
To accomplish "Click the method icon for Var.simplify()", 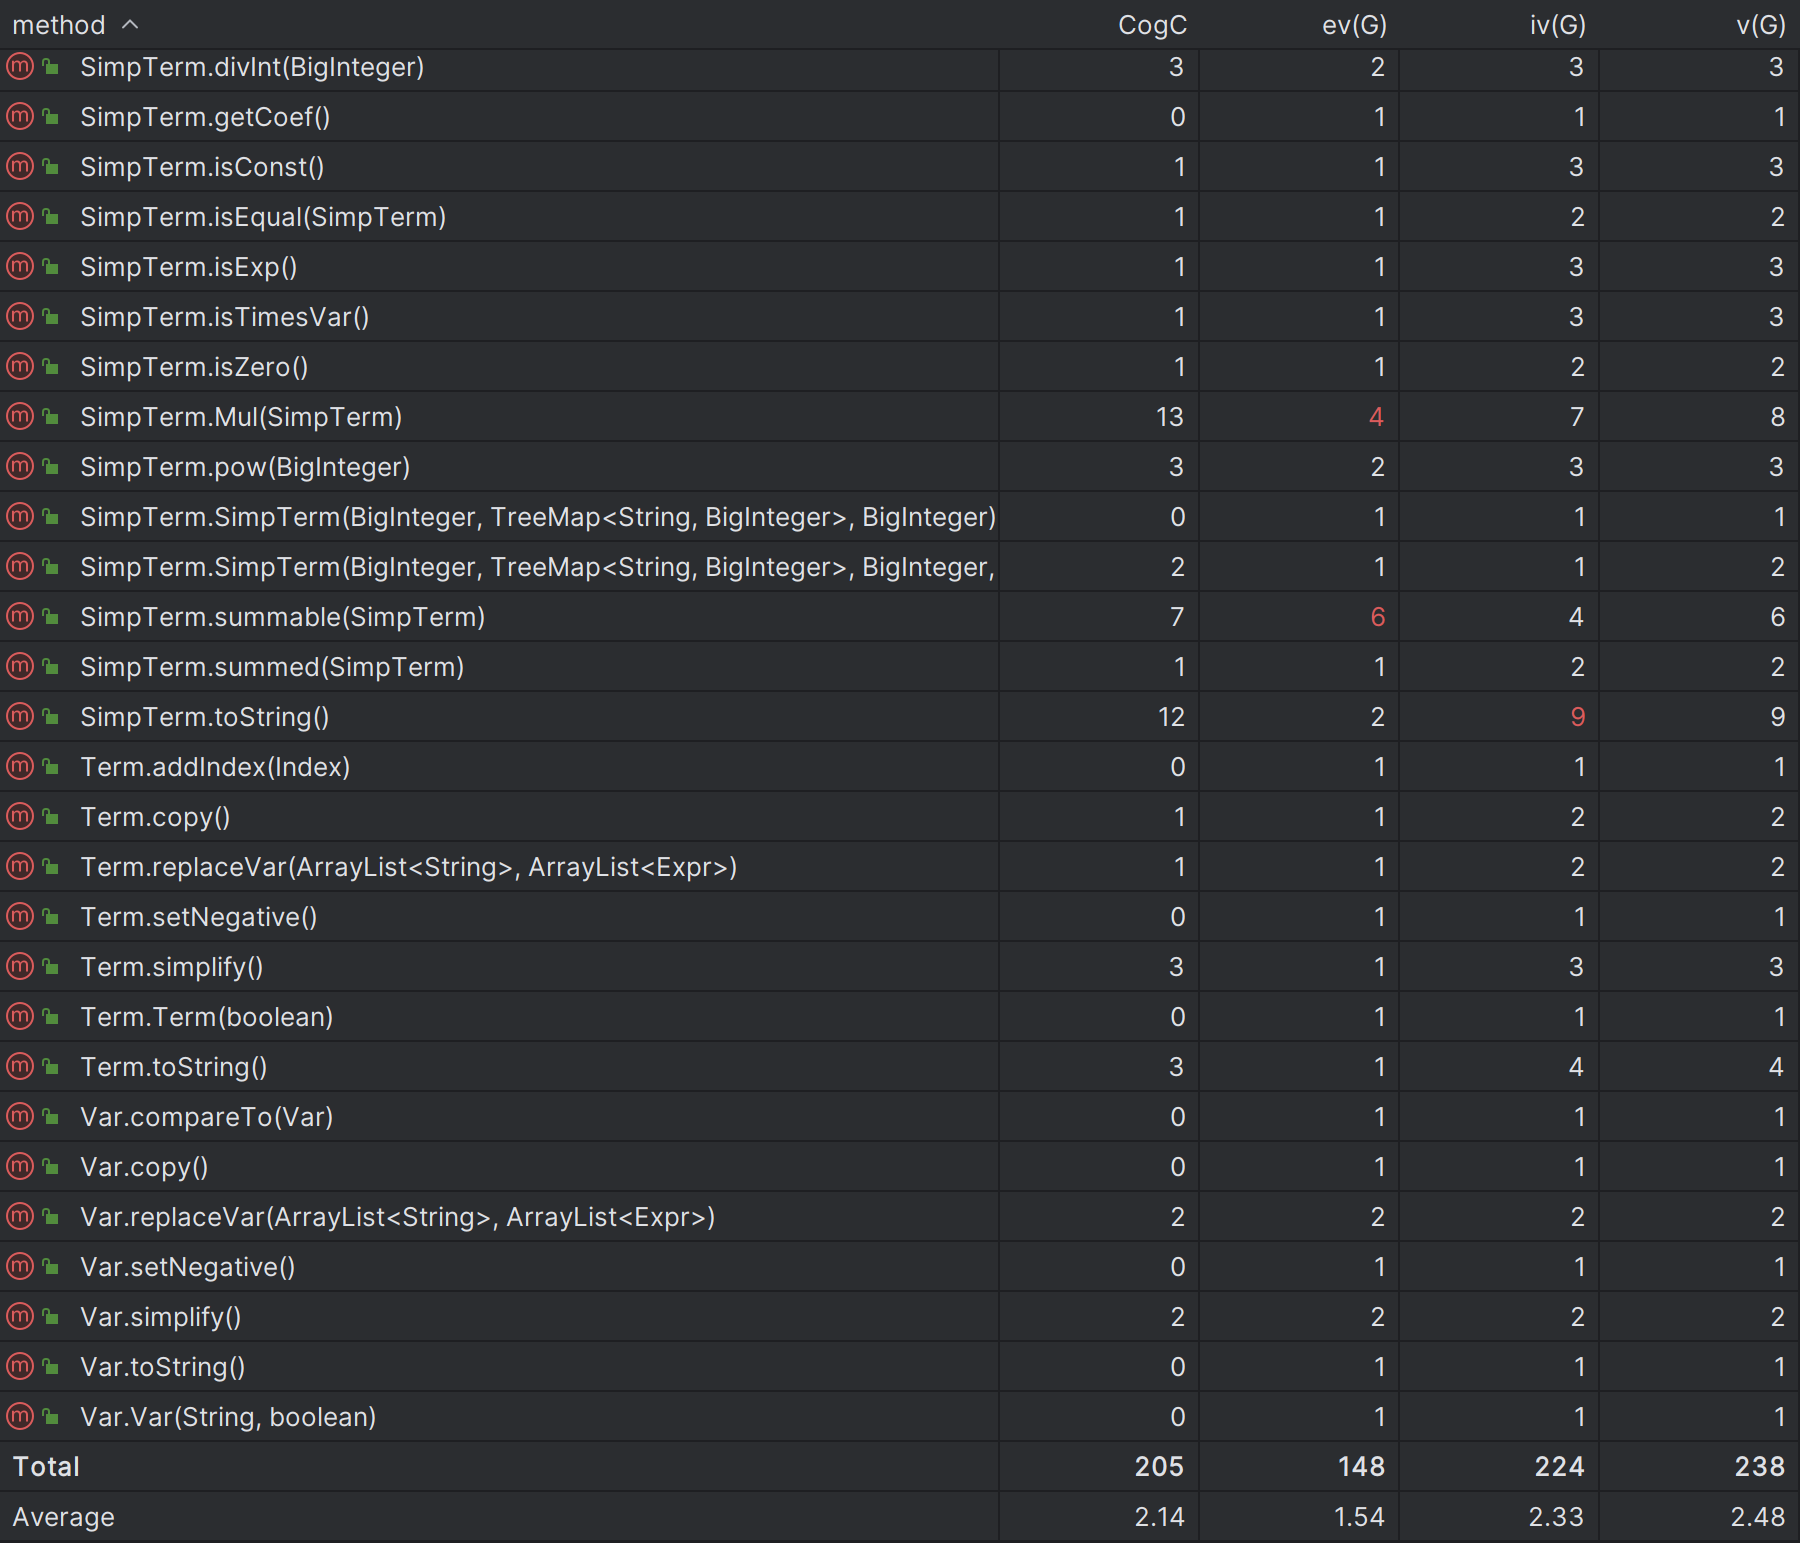I will [20, 1317].
